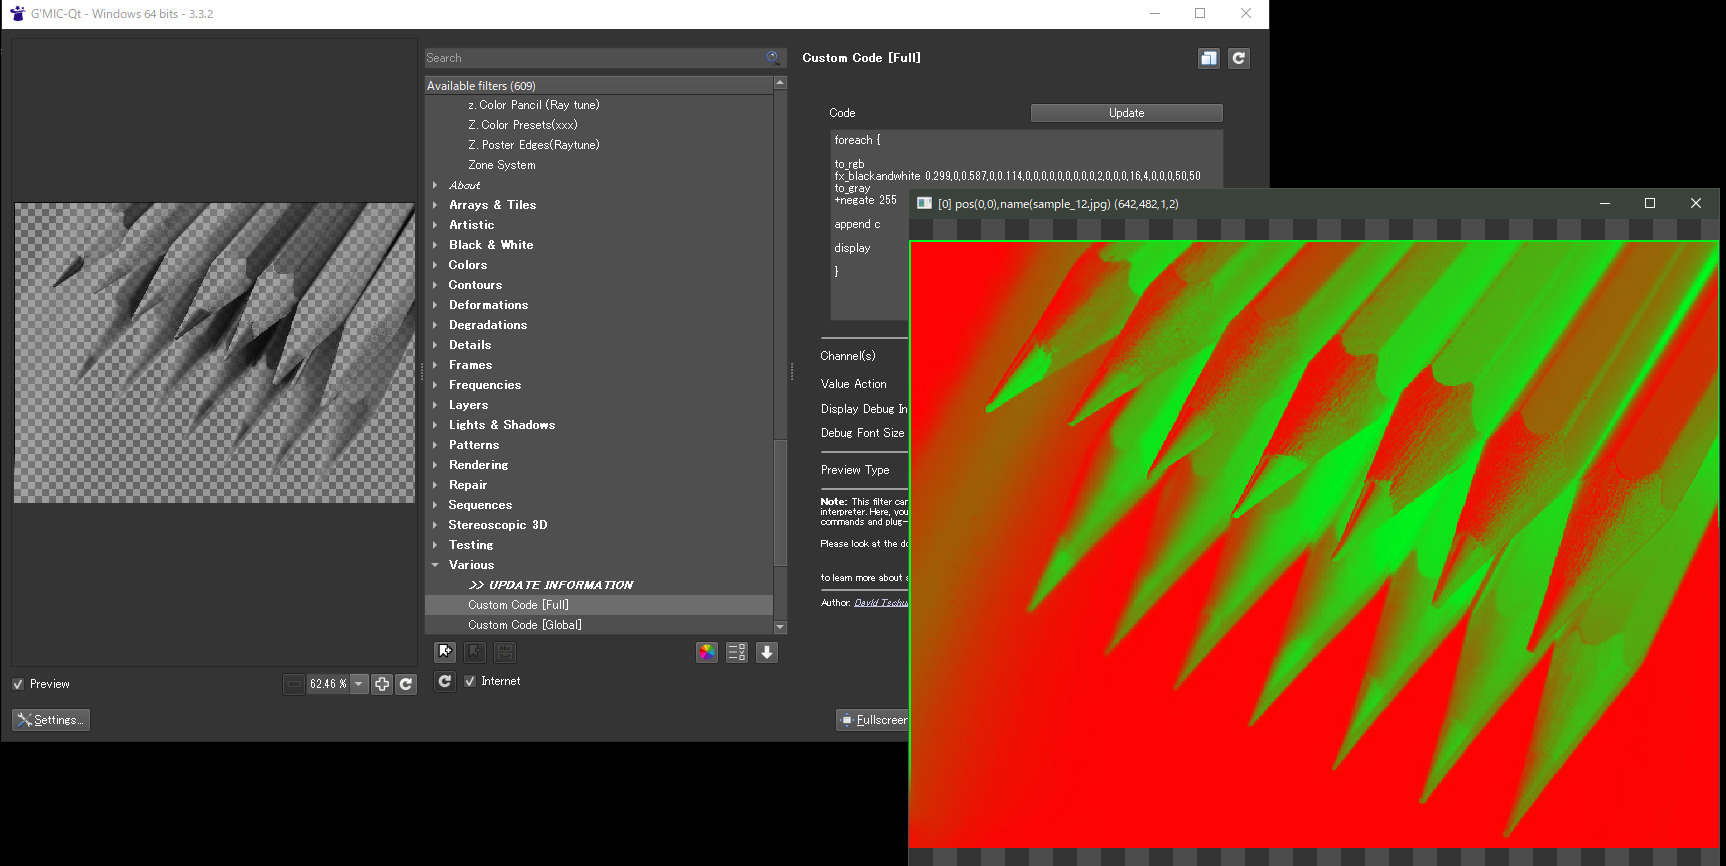
Task: Click the filter list scroll-down arrow
Action: coord(780,627)
